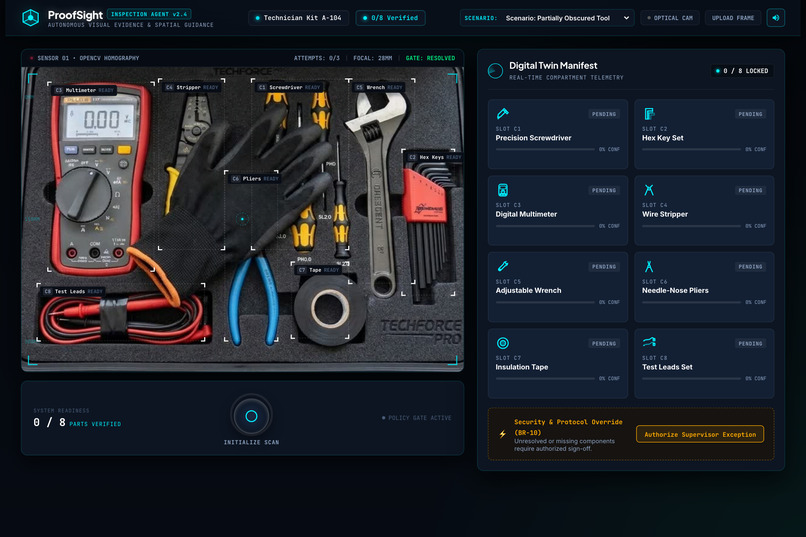Switch on Optical Cam mode
This screenshot has width=806, height=537.
[x=670, y=18]
